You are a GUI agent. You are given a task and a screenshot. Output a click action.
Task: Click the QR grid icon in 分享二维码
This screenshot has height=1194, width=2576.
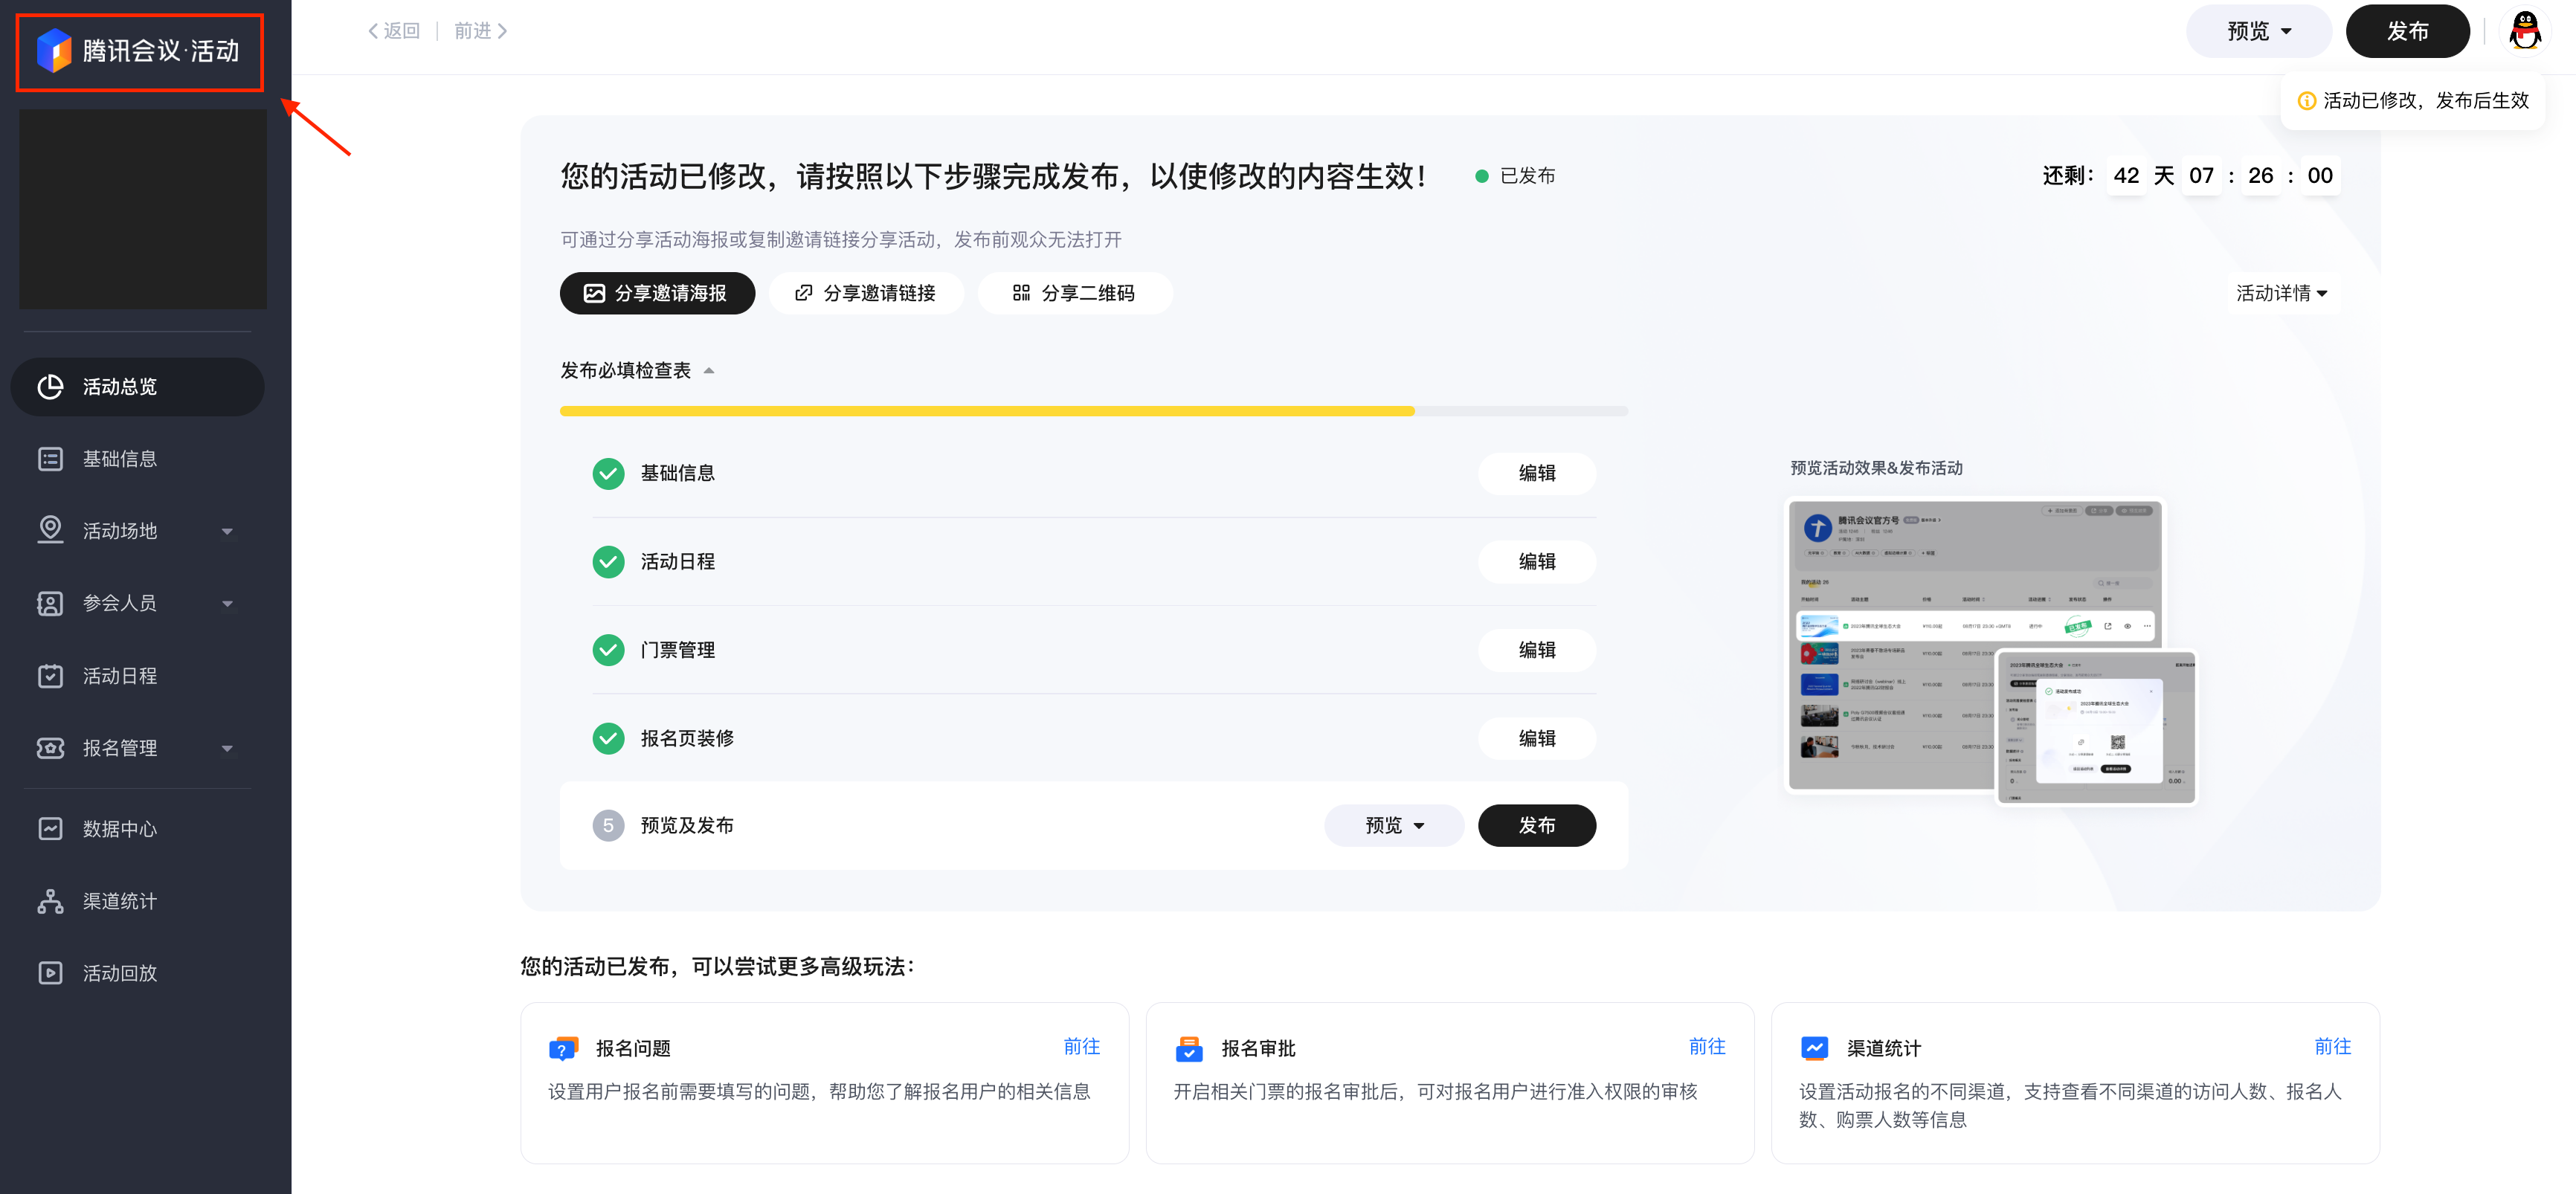pos(1021,293)
